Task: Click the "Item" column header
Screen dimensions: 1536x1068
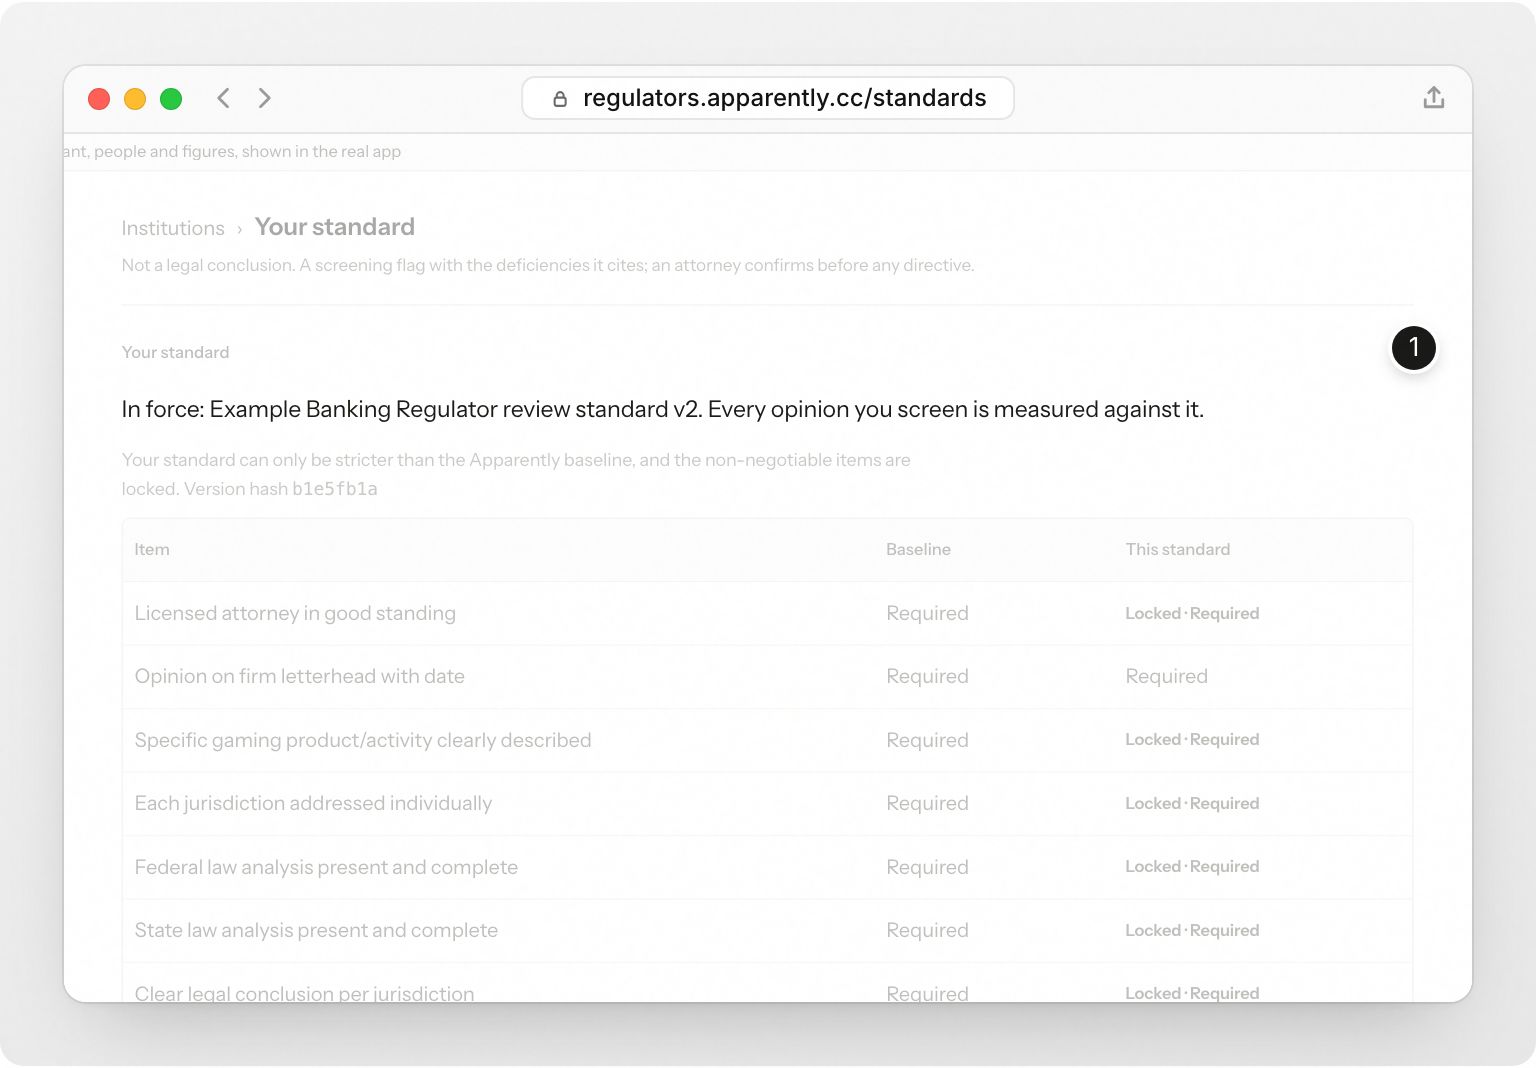Action: tap(152, 549)
